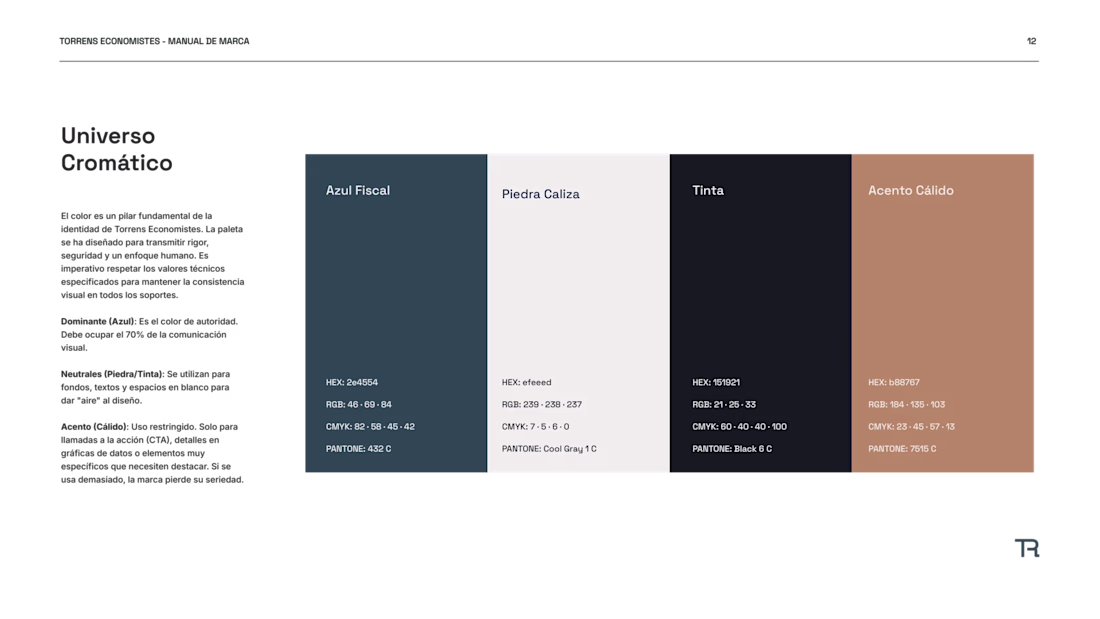The height and width of the screenshot is (619, 1100).
Task: Click the text CMYK: 82 · 58 · 45 · 42
Action: pos(370,427)
